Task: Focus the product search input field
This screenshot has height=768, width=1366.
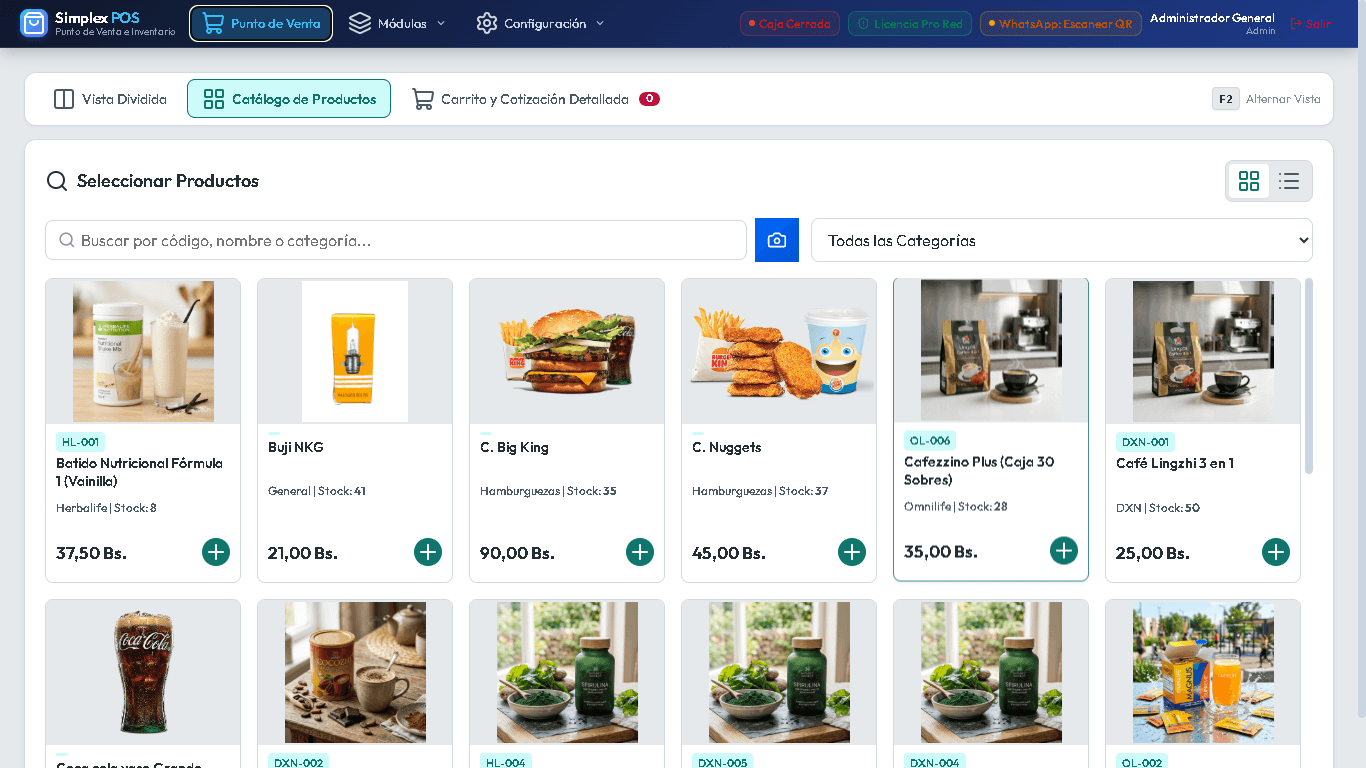Action: coord(396,240)
